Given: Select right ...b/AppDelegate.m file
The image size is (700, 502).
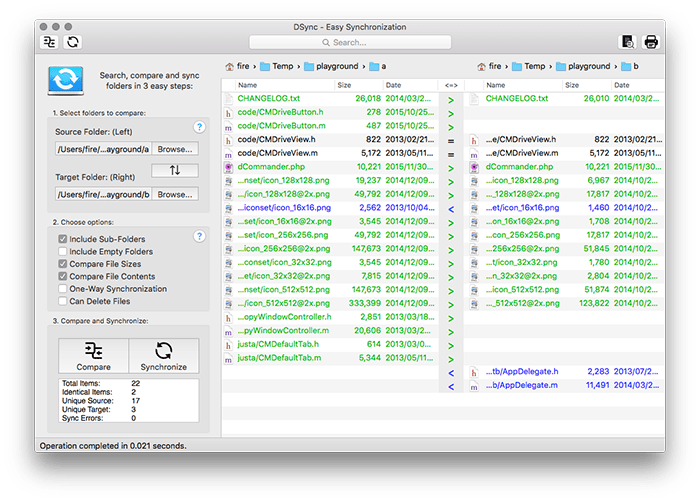Looking at the screenshot, I should (x=521, y=385).
